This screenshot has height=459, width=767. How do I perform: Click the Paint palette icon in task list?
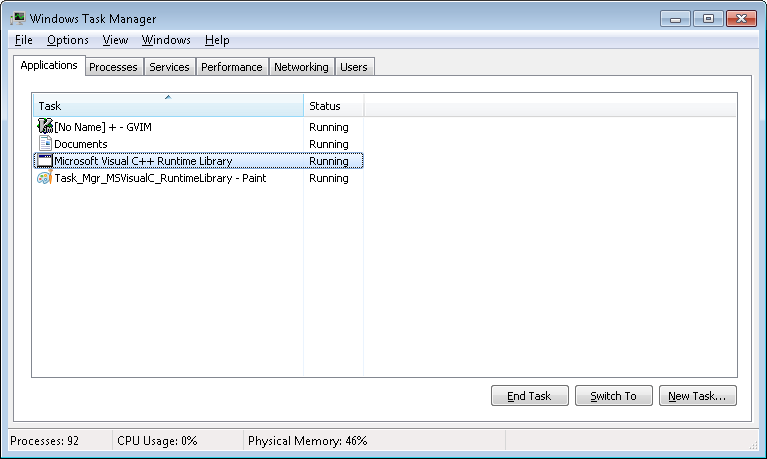(x=45, y=178)
